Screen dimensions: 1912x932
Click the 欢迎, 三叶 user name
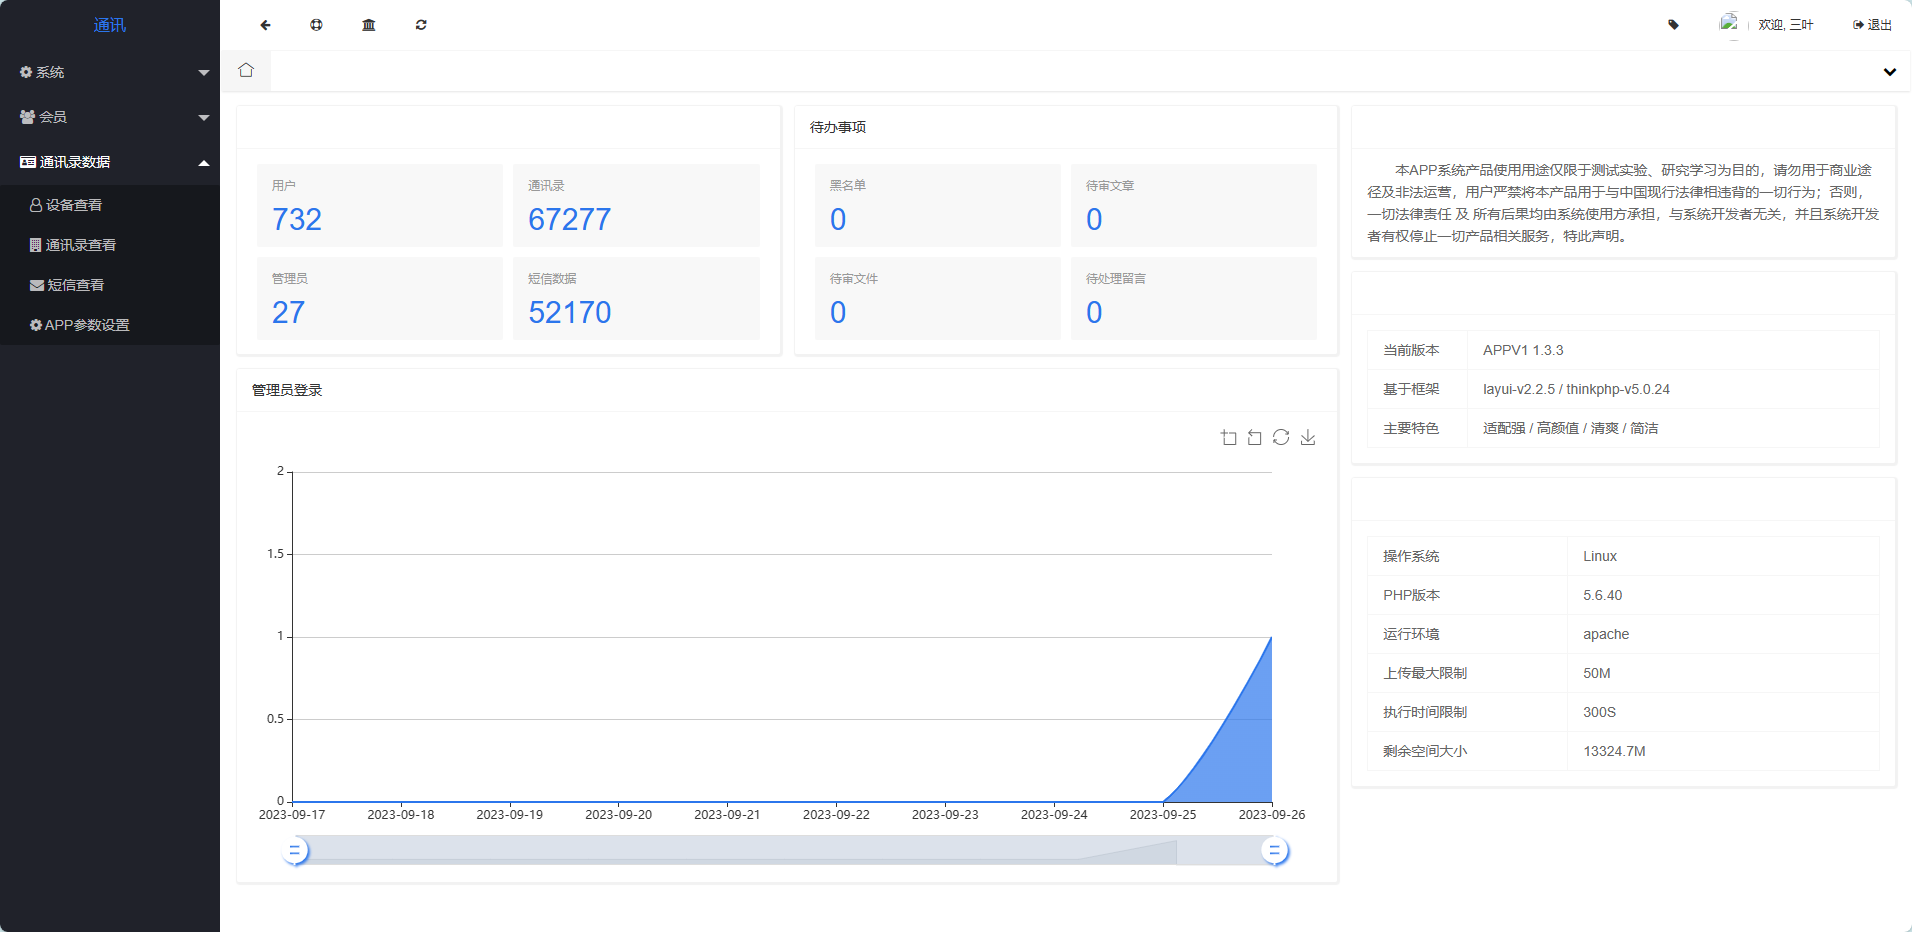(x=1785, y=25)
